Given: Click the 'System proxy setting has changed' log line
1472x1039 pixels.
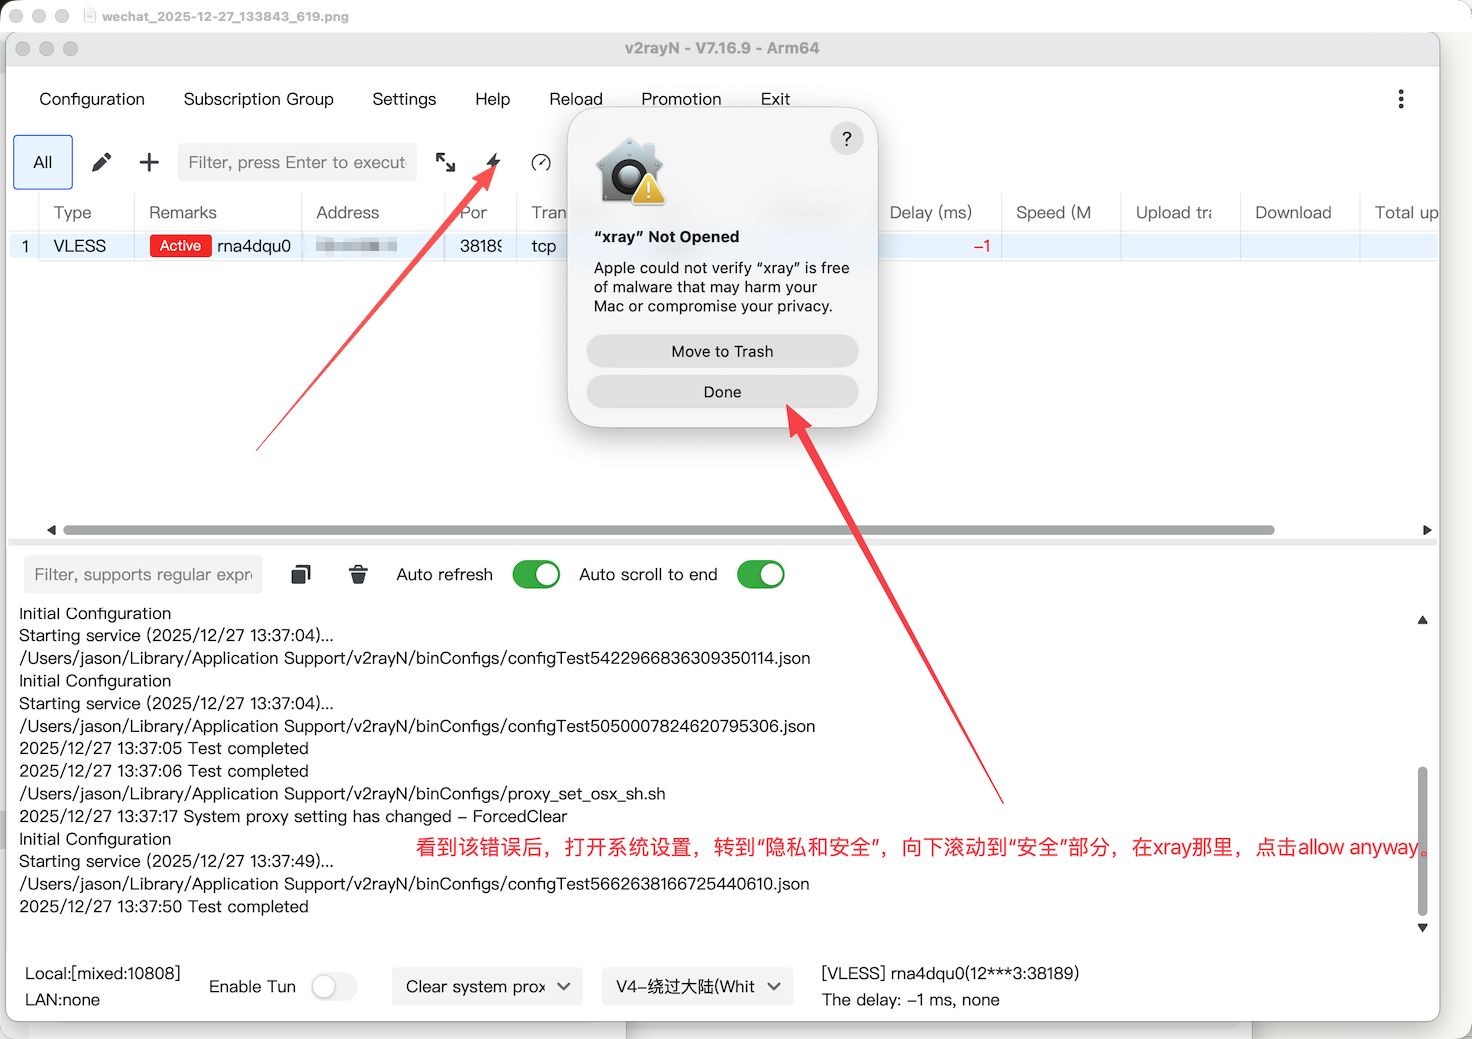Looking at the screenshot, I should (x=293, y=816).
